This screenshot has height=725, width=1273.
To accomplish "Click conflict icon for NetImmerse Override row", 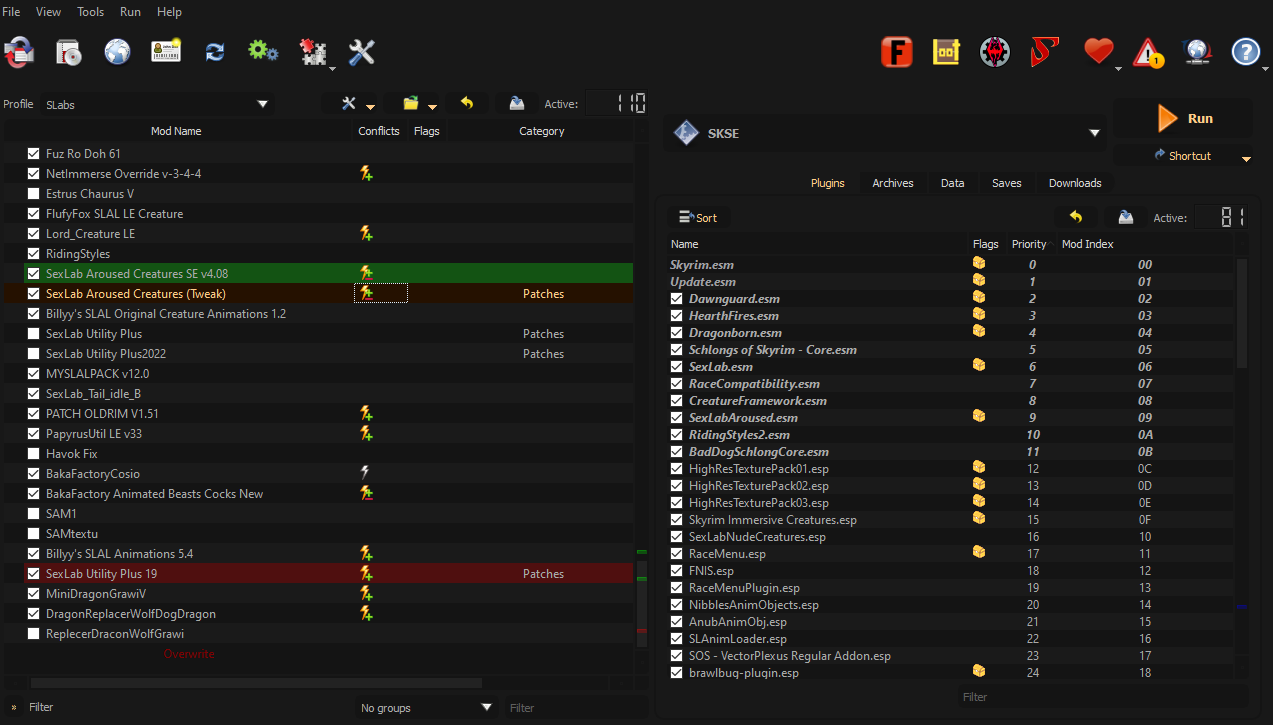I will point(366,174).
